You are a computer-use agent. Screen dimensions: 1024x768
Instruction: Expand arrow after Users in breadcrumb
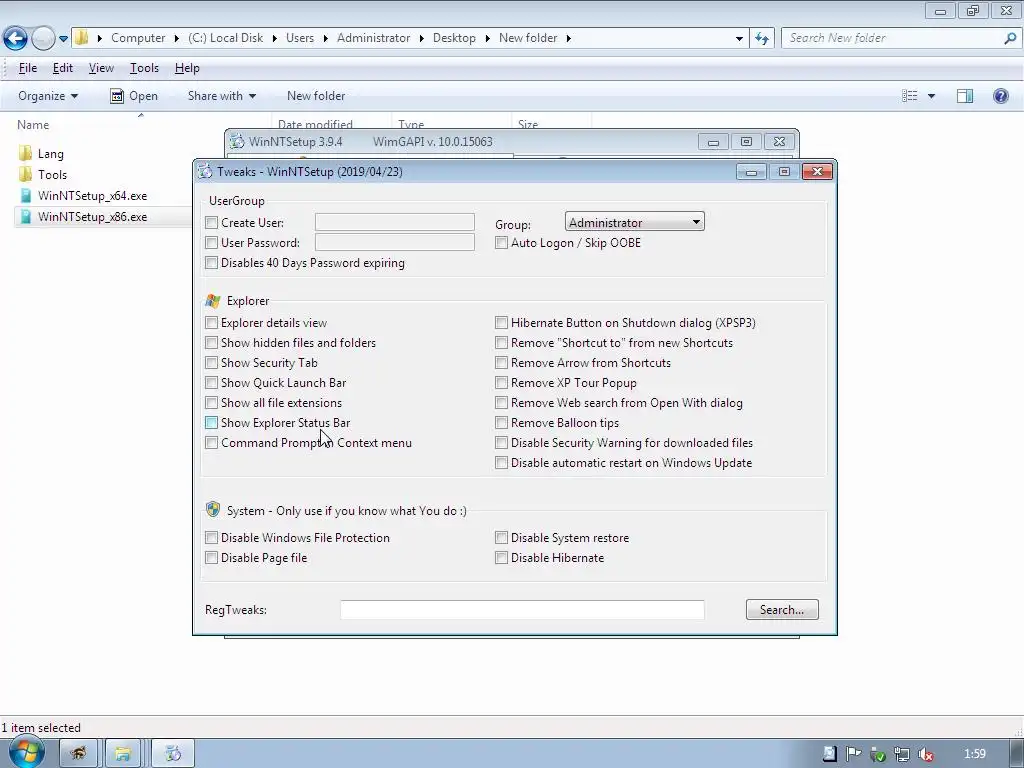point(325,39)
